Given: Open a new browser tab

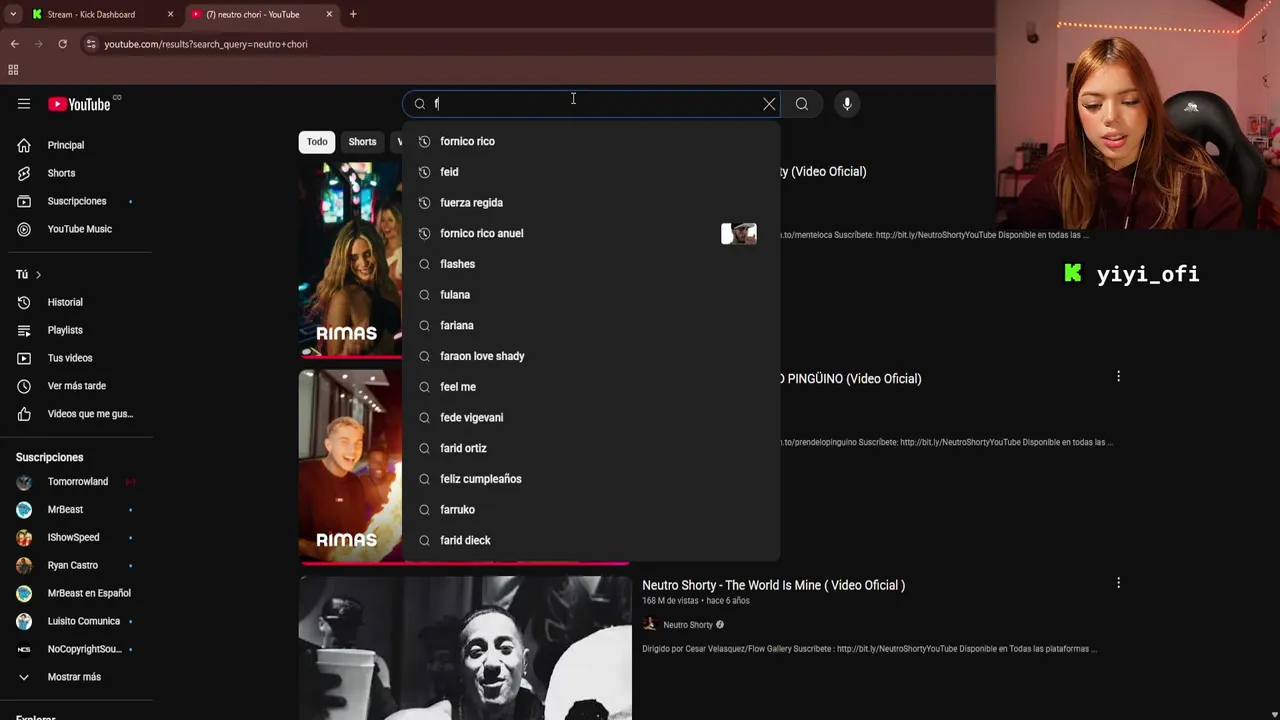Looking at the screenshot, I should coord(353,14).
